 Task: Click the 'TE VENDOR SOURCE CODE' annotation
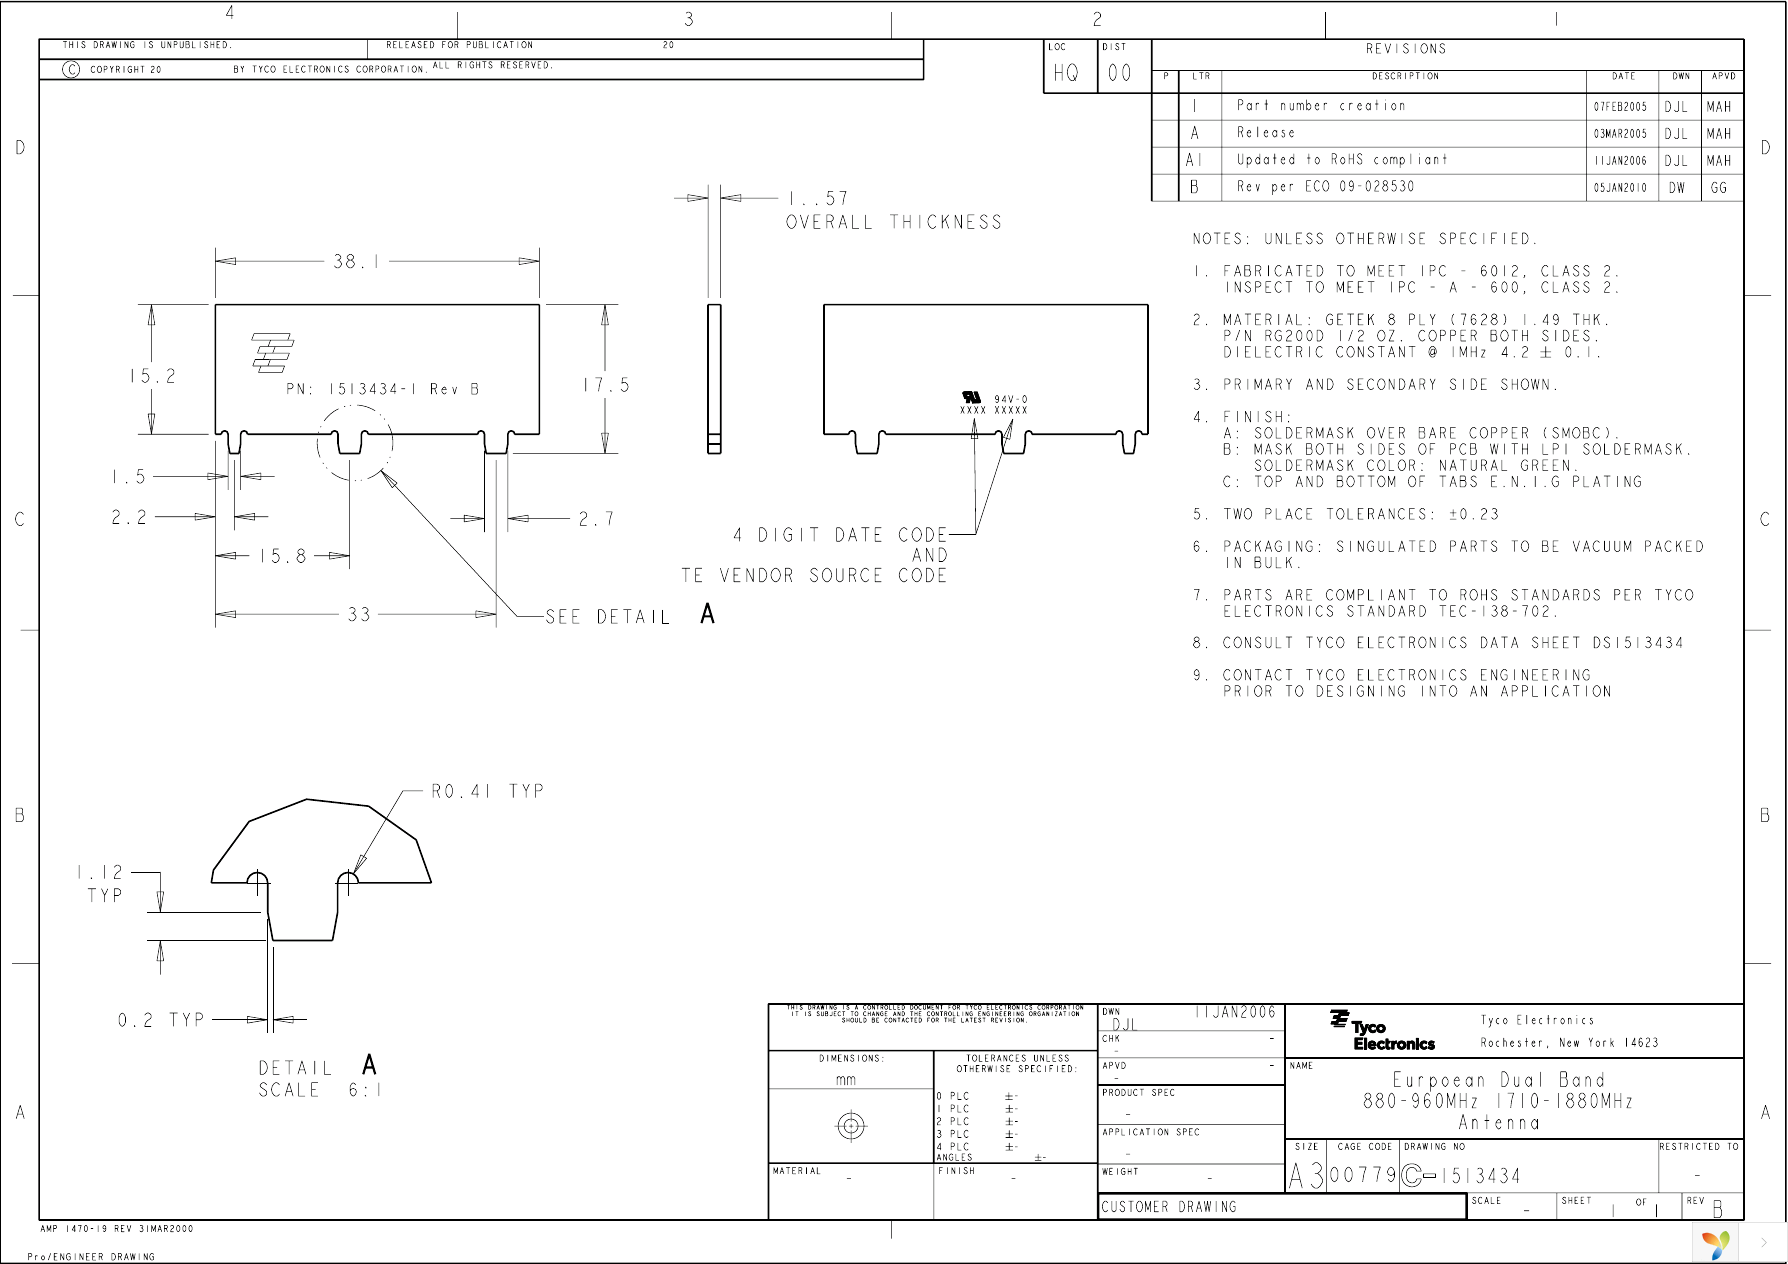tap(814, 575)
